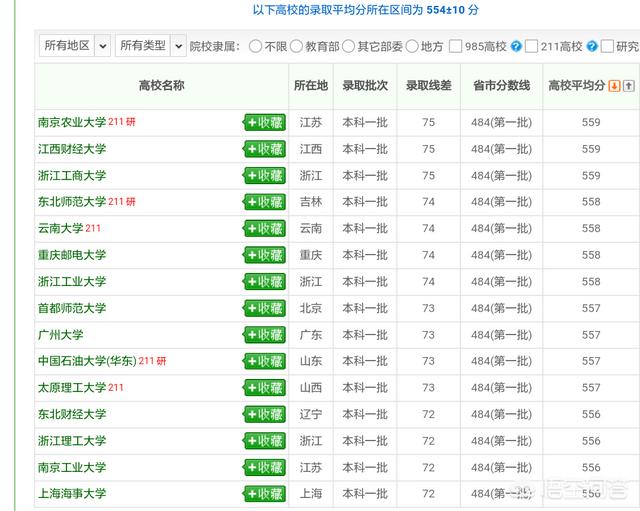Image resolution: width=640 pixels, height=511 pixels.
Task: Select the 其它部委 radio option
Action: click(348, 46)
